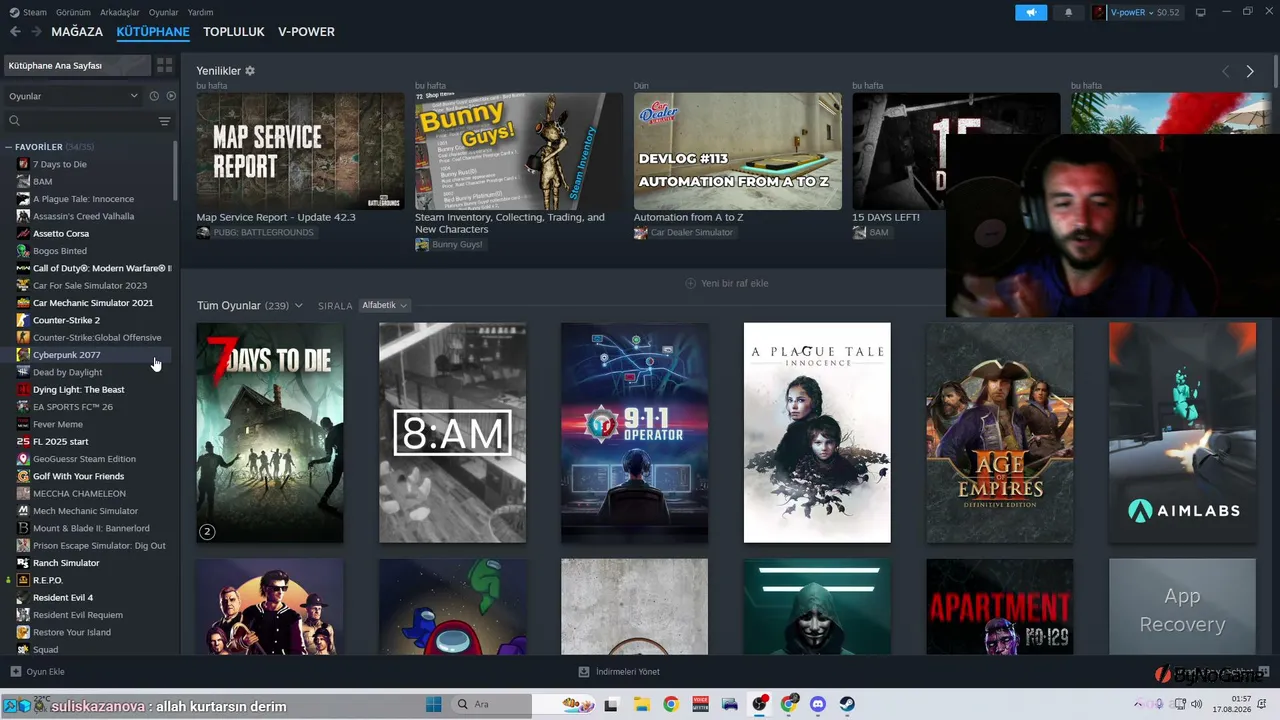Switch to the TOPLULUK tab
The height and width of the screenshot is (720, 1280).
[x=234, y=32]
